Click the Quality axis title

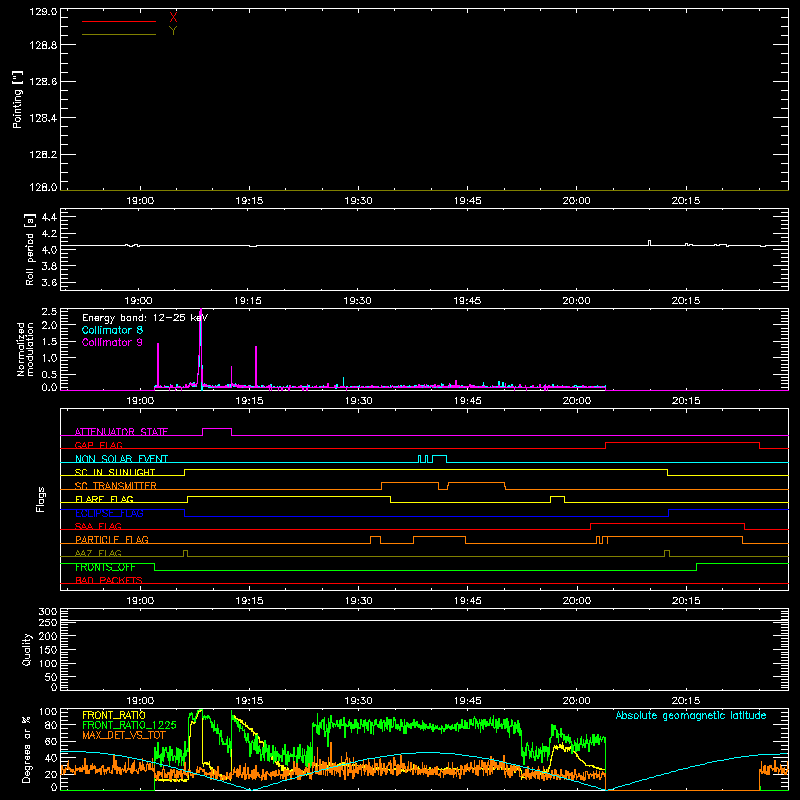(x=27, y=650)
